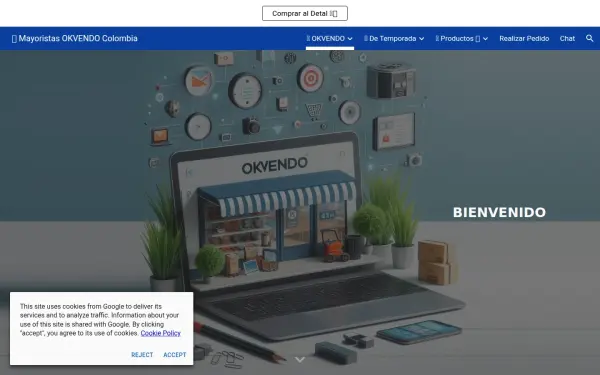Screen dimensions: 600x375
Task: Go to the Chat menu item
Action: (x=567, y=38)
